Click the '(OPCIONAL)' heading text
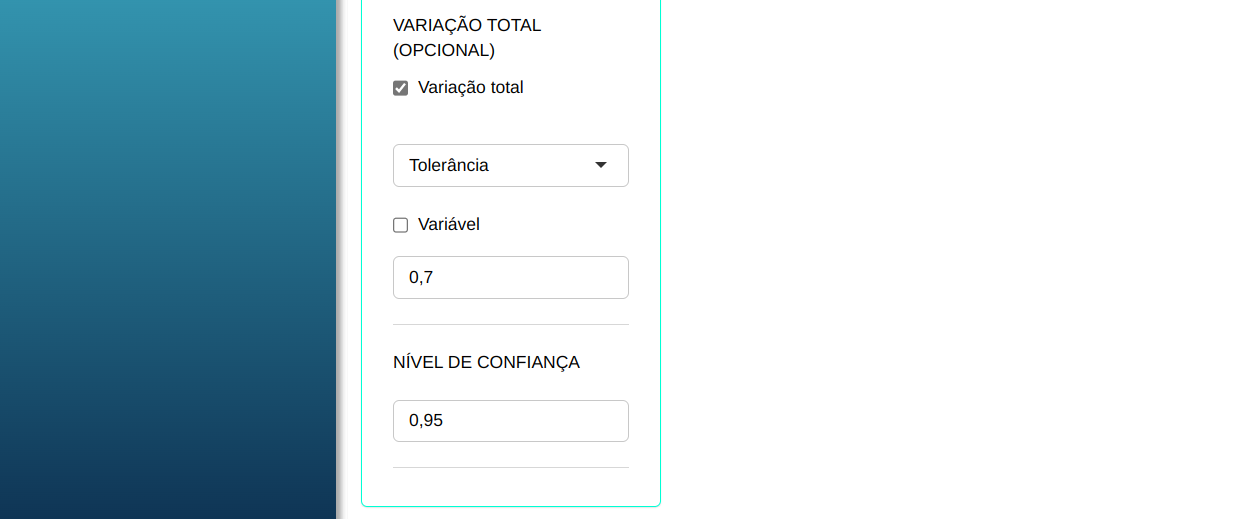Viewport: 1244px width, 519px height. [444, 50]
